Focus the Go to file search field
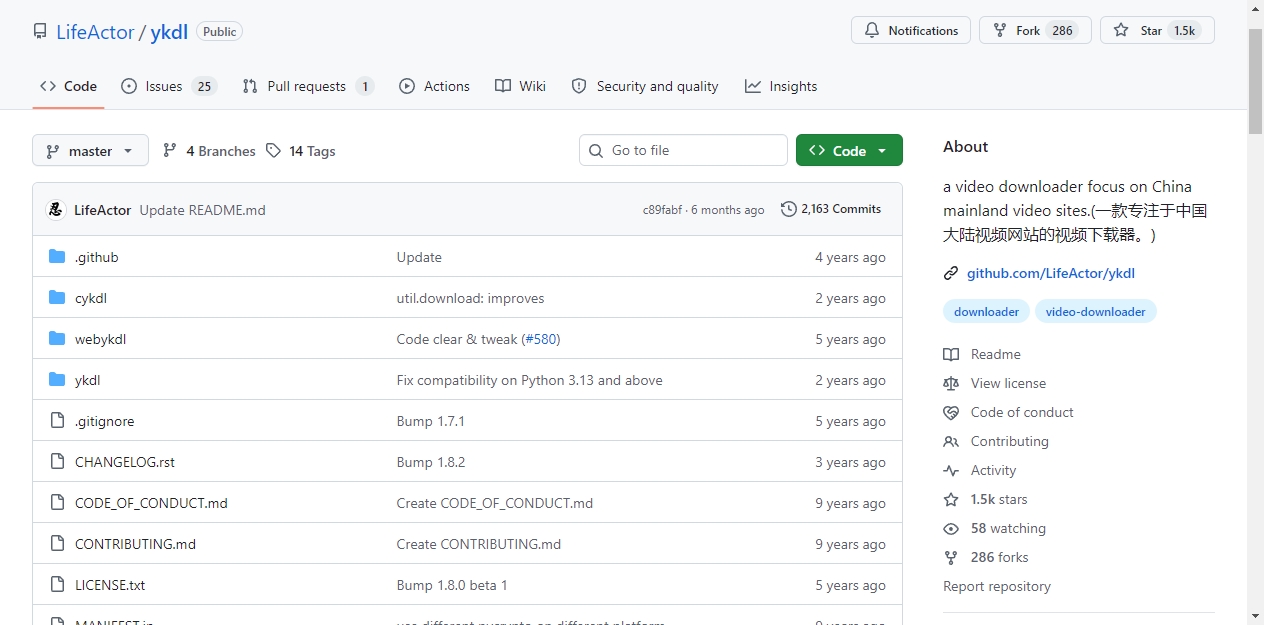The width and height of the screenshot is (1264, 625). click(683, 150)
